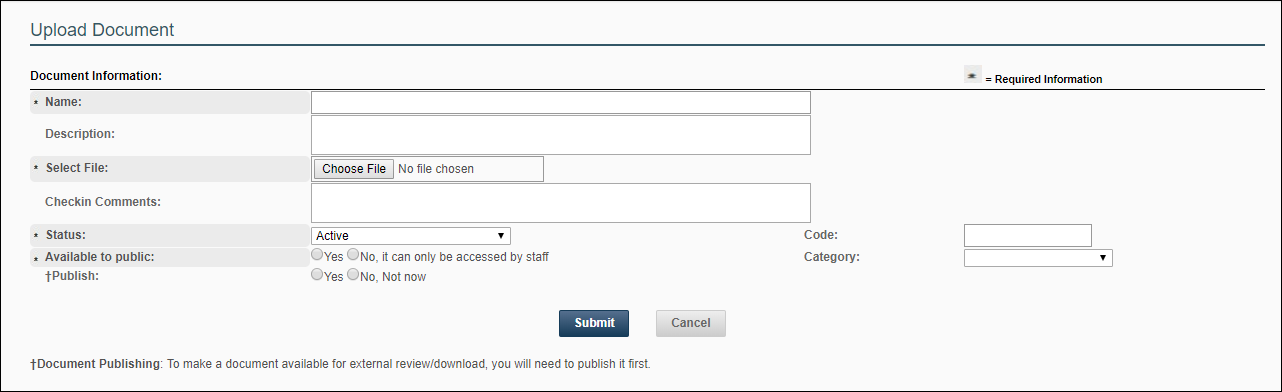
Task: Click the Choose File button
Action: (354, 169)
